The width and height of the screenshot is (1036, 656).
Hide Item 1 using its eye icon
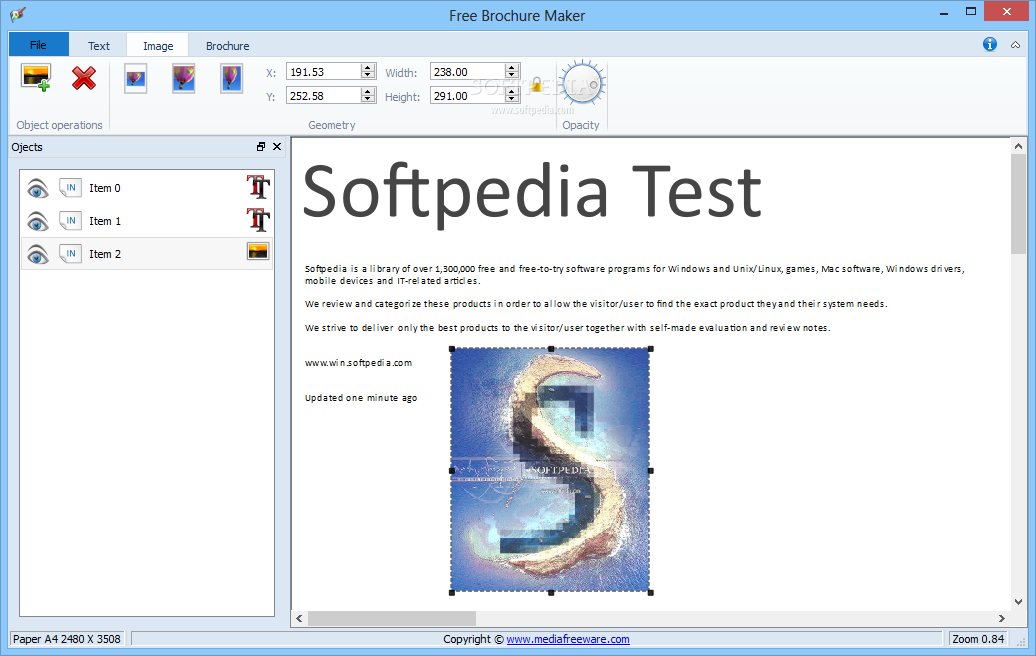coord(38,221)
